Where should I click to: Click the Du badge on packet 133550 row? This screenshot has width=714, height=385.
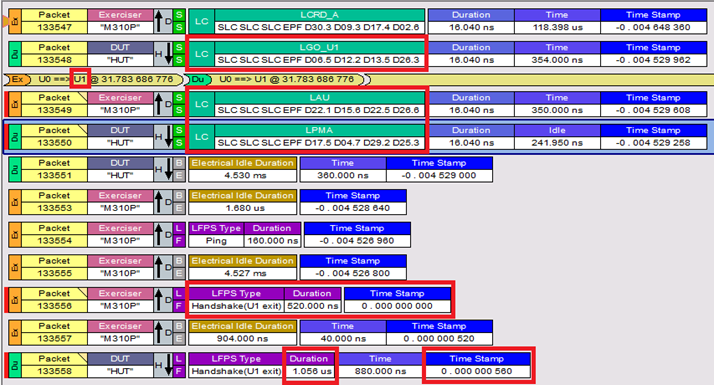pos(15,137)
